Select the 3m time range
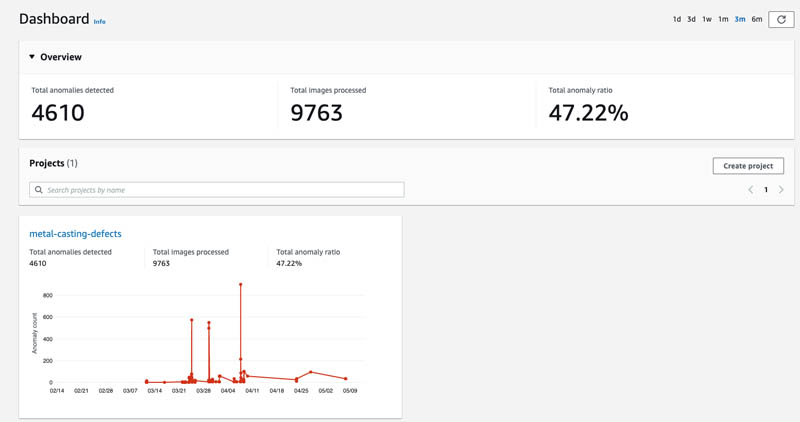 tap(740, 19)
